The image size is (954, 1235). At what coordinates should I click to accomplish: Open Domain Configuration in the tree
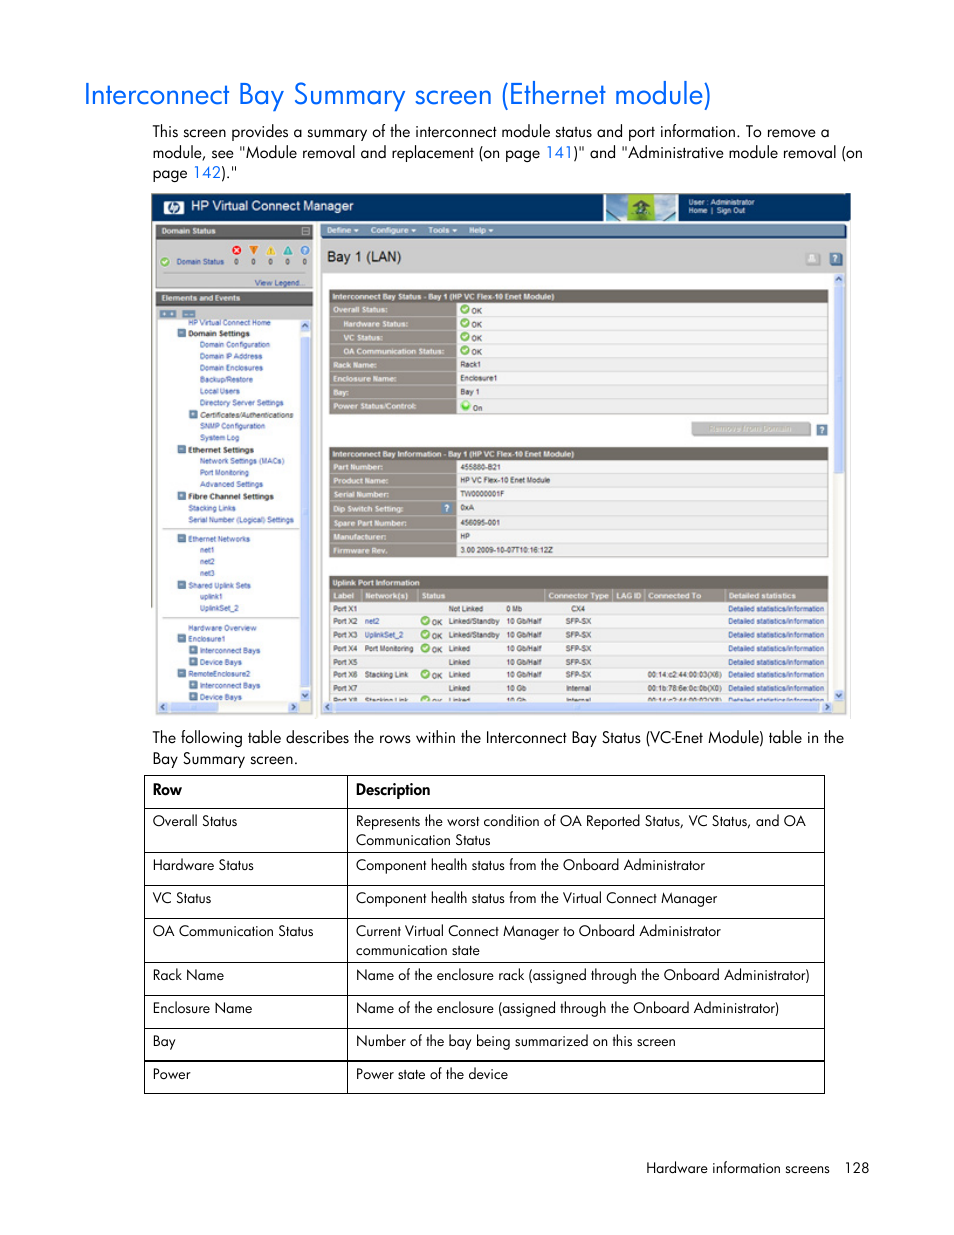(x=235, y=344)
